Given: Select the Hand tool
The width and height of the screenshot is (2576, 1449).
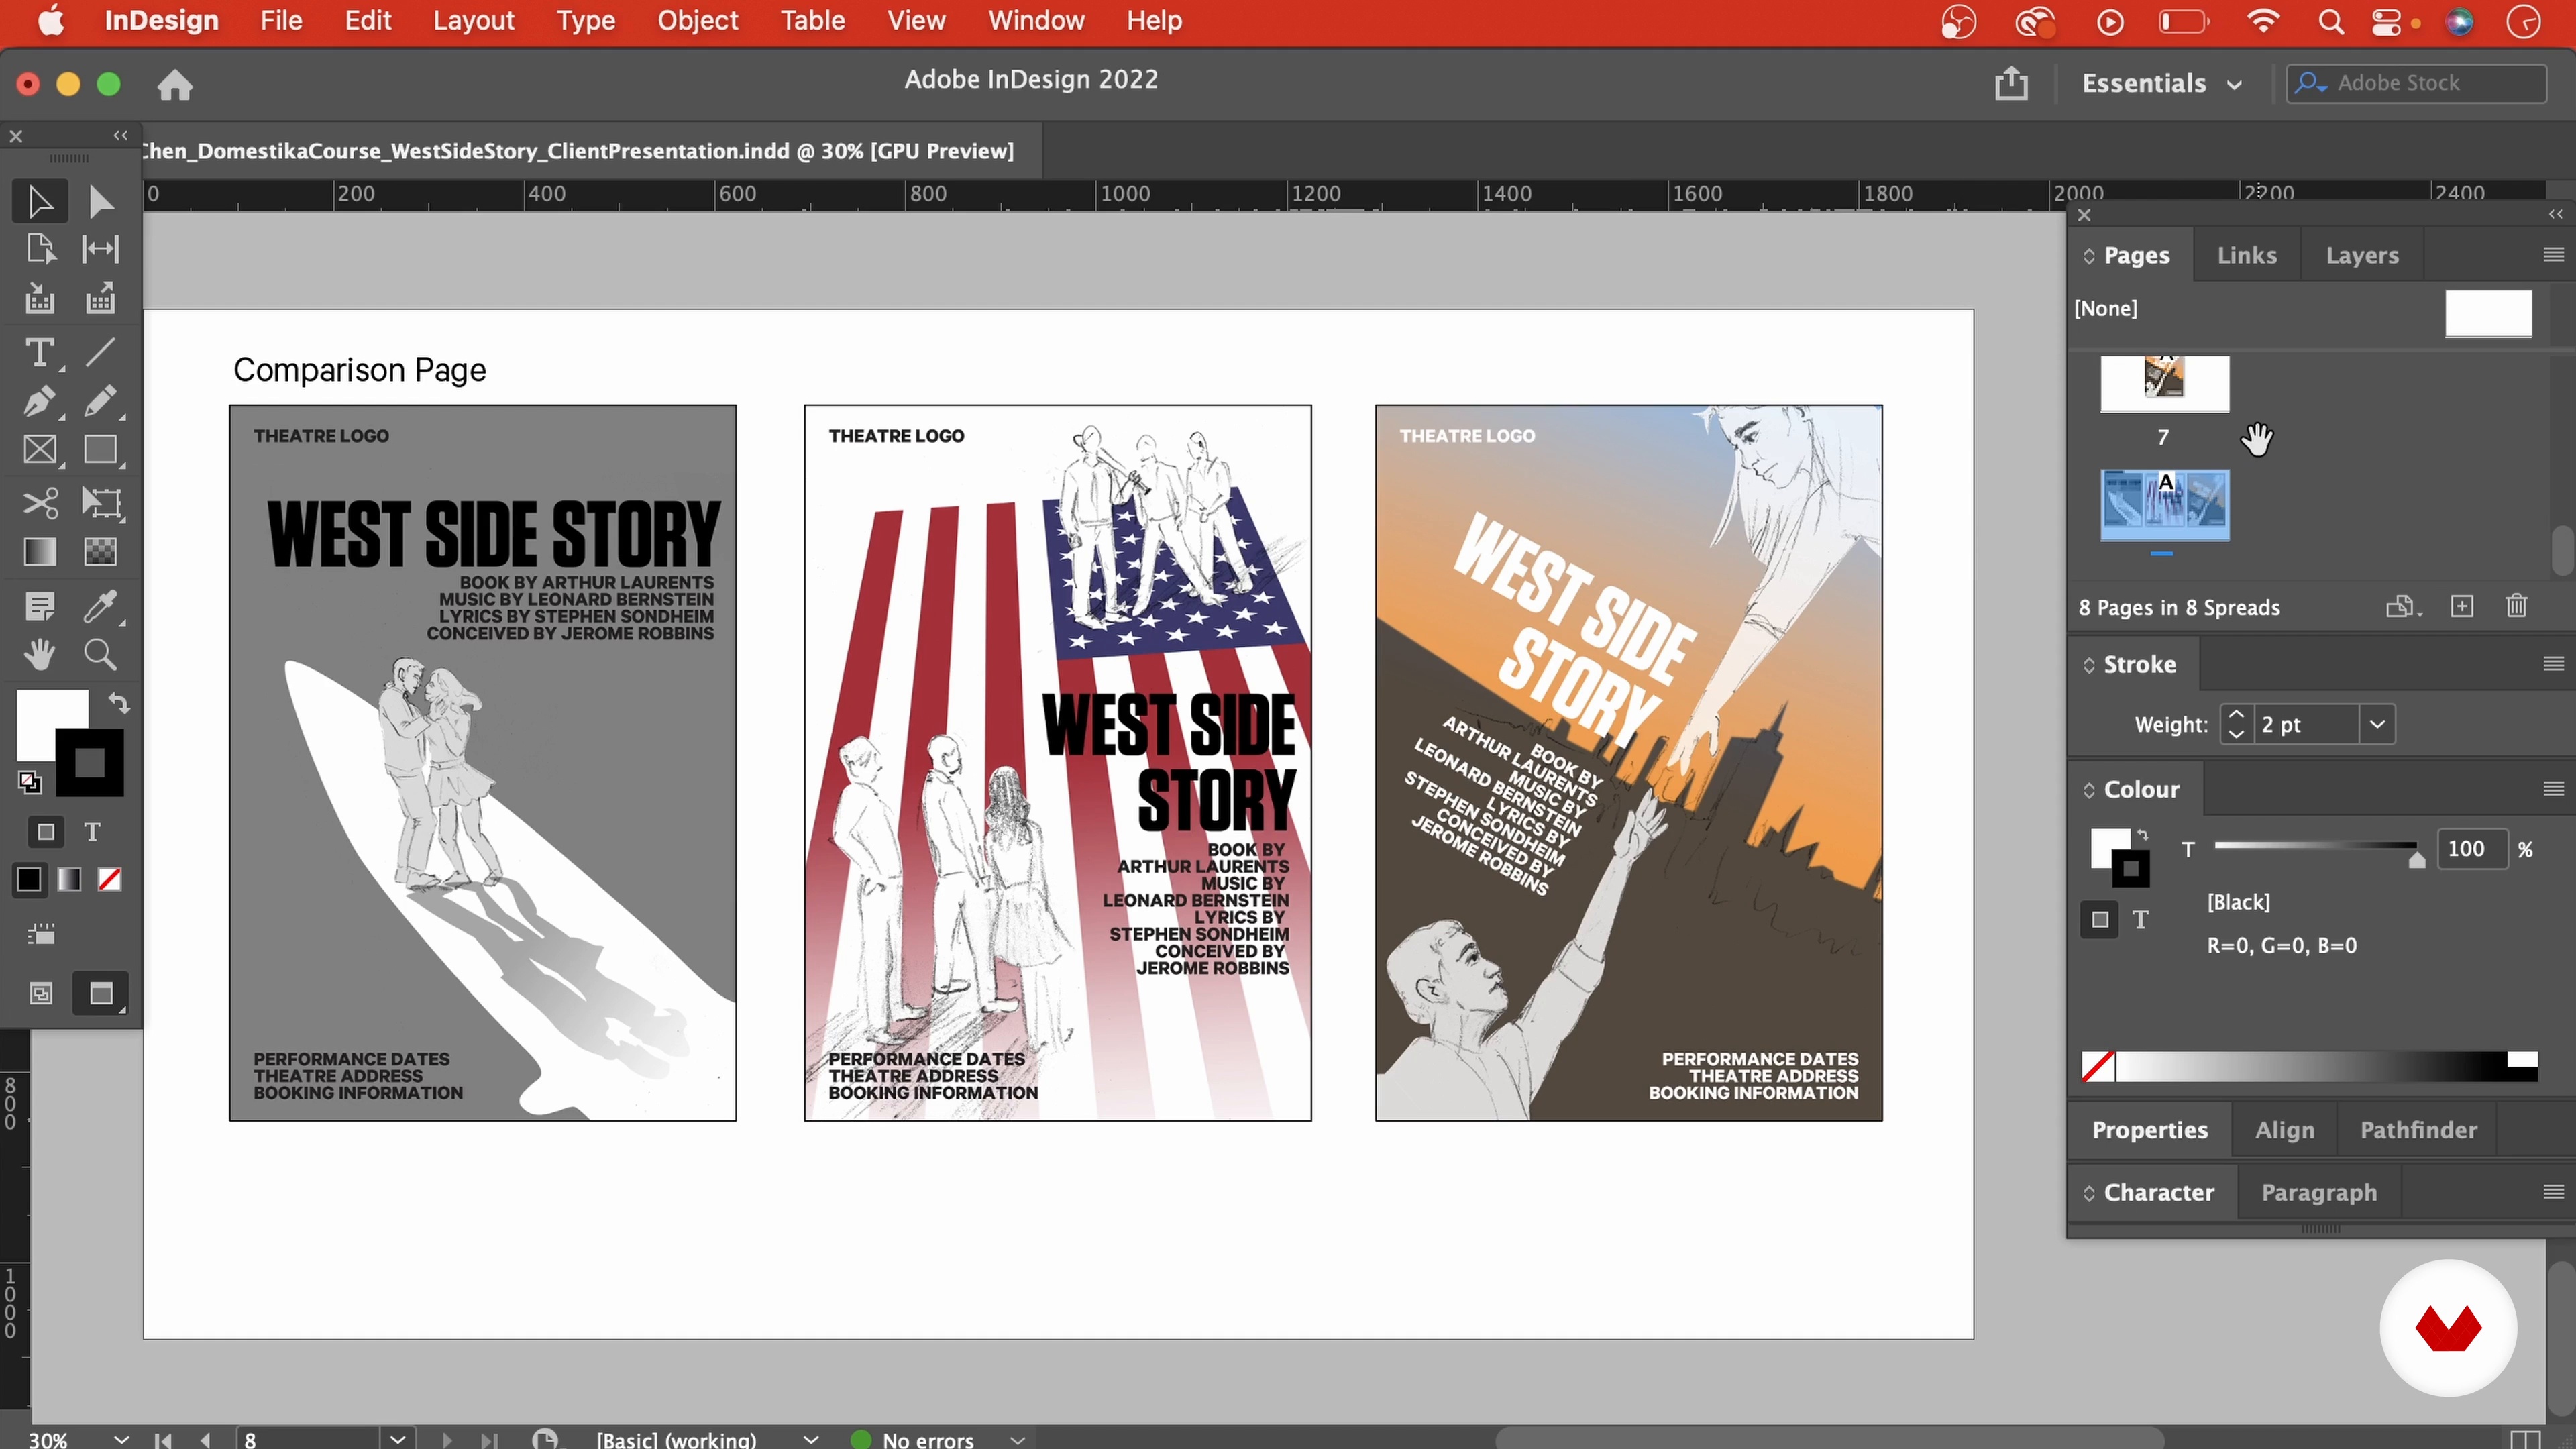Looking at the screenshot, I should tap(40, 655).
